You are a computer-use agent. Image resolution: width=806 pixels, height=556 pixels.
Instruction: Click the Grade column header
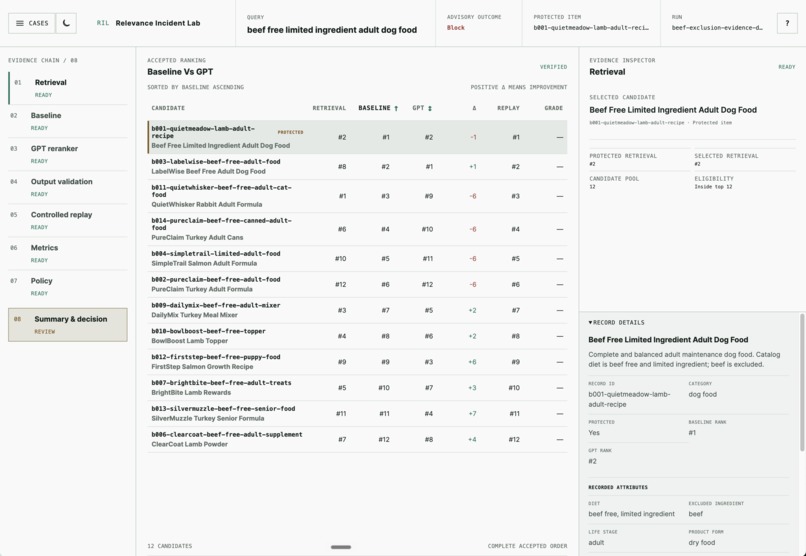coord(554,108)
